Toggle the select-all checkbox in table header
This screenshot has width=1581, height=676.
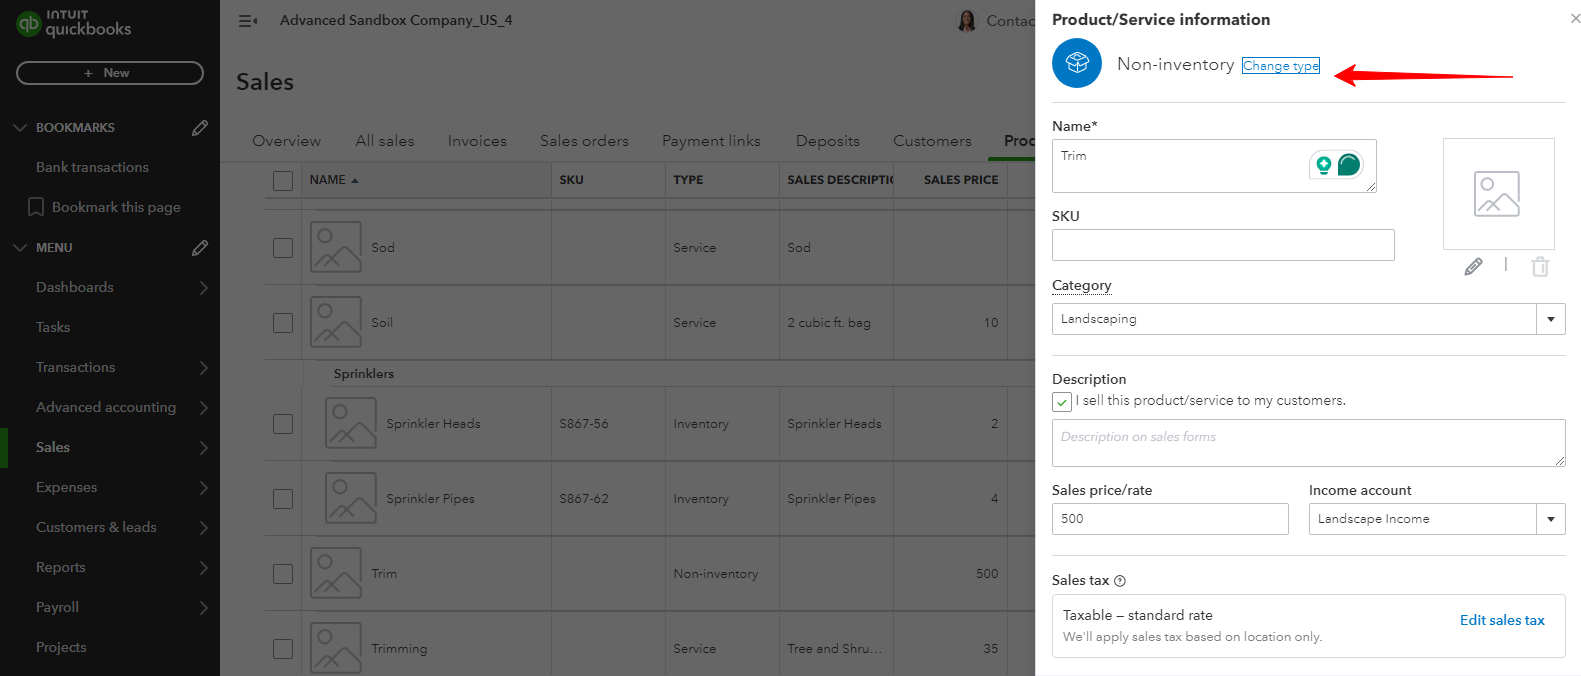tap(283, 180)
